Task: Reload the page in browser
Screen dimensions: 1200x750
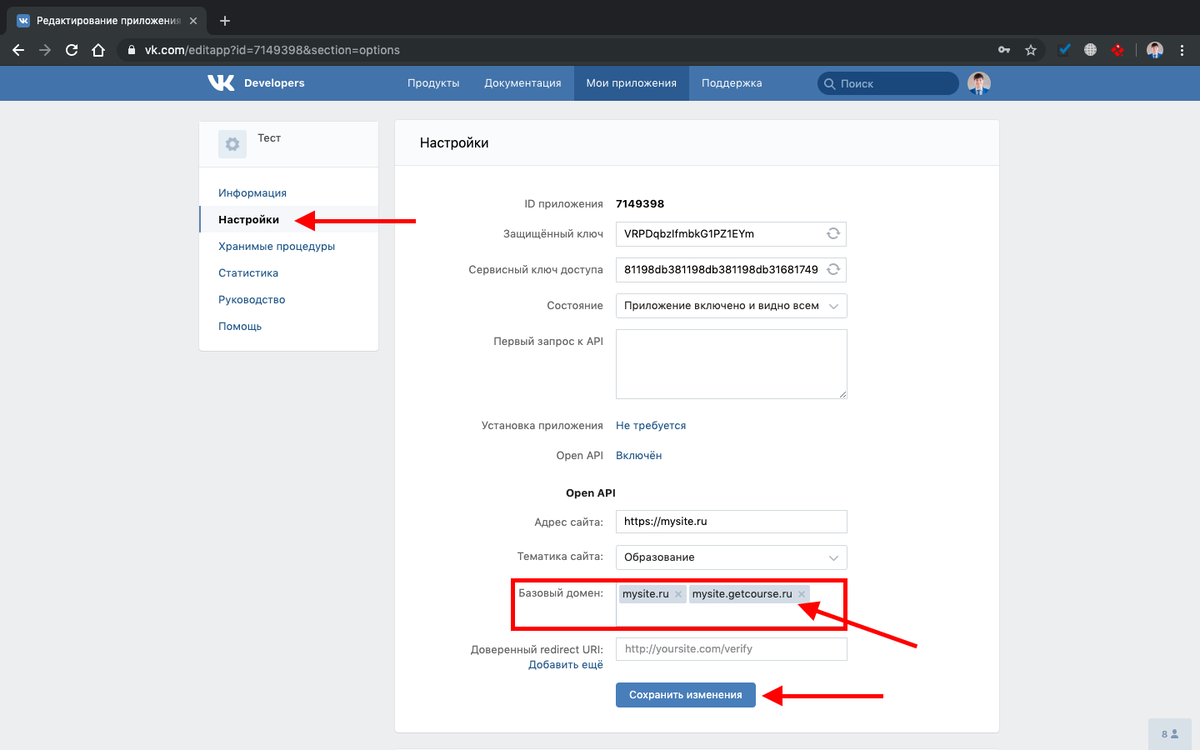Action: pos(71,50)
